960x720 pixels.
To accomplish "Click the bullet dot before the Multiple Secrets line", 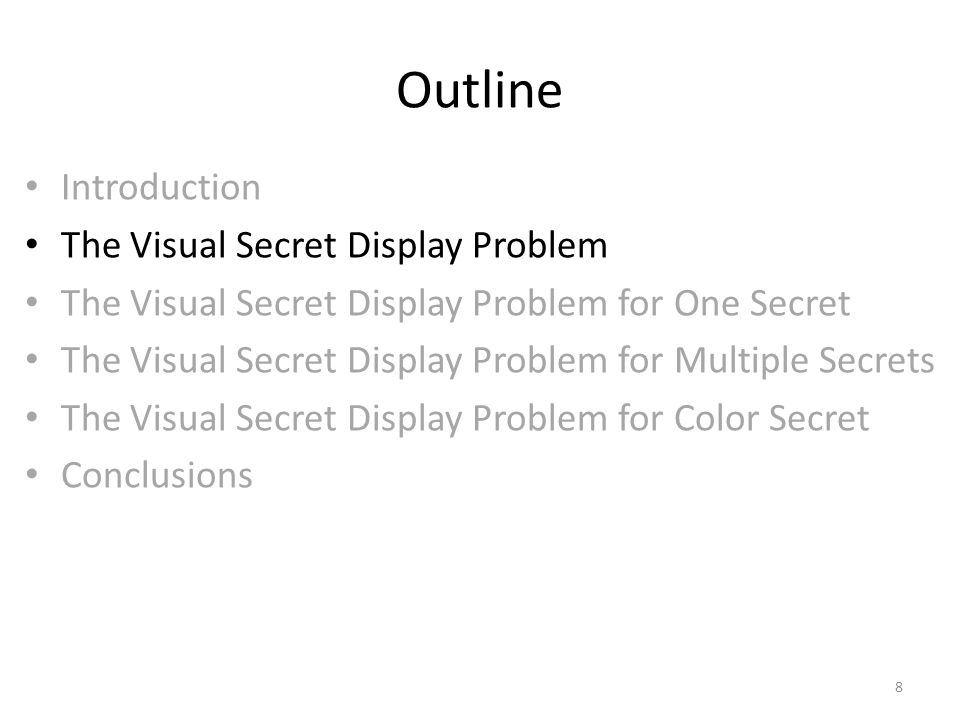I will (x=32, y=359).
